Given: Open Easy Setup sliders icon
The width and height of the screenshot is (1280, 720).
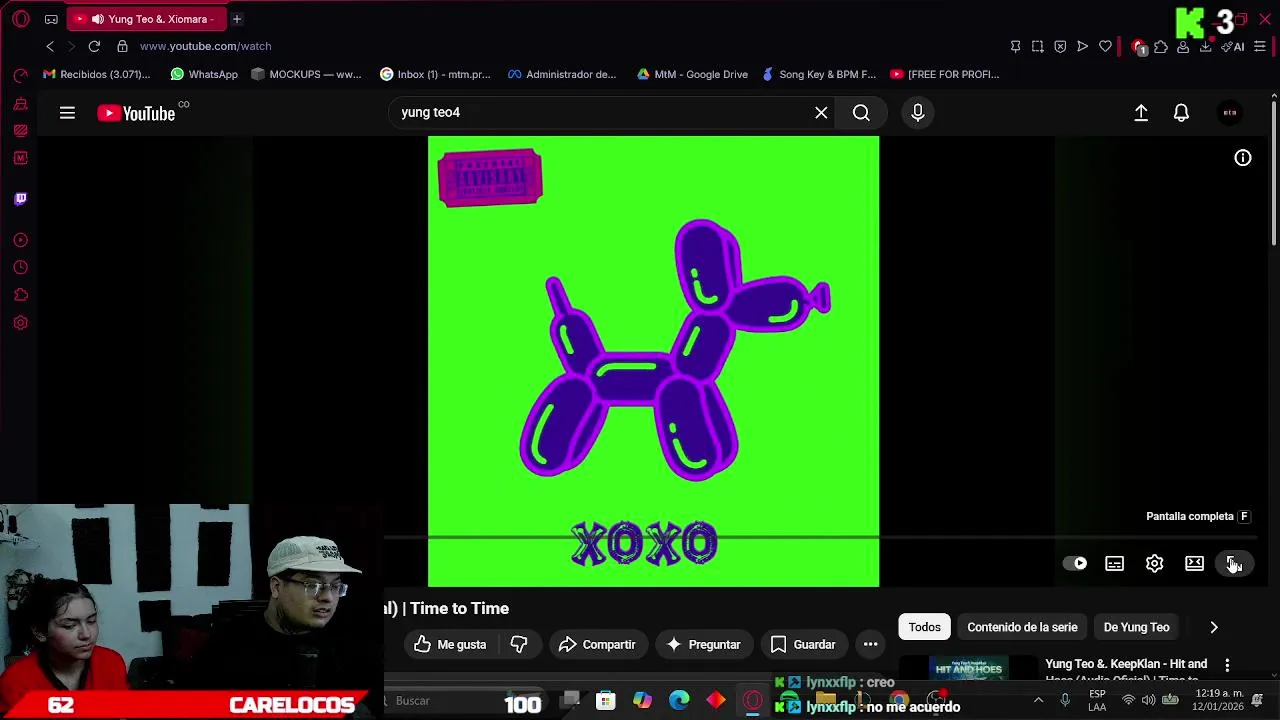Looking at the screenshot, I should tap(1260, 46).
